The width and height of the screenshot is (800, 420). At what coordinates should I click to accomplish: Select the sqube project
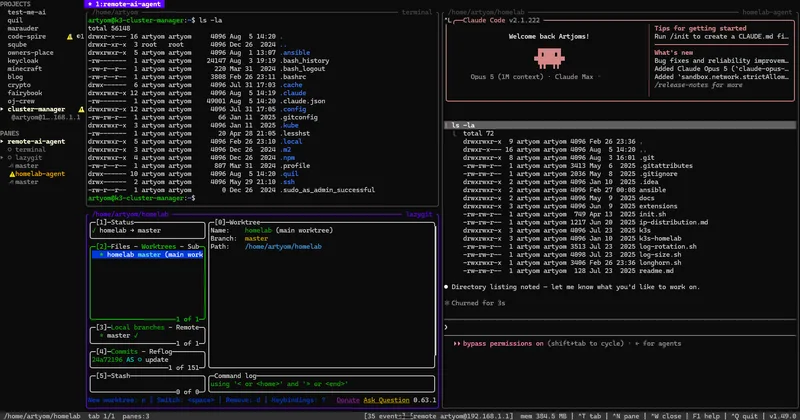pos(17,44)
